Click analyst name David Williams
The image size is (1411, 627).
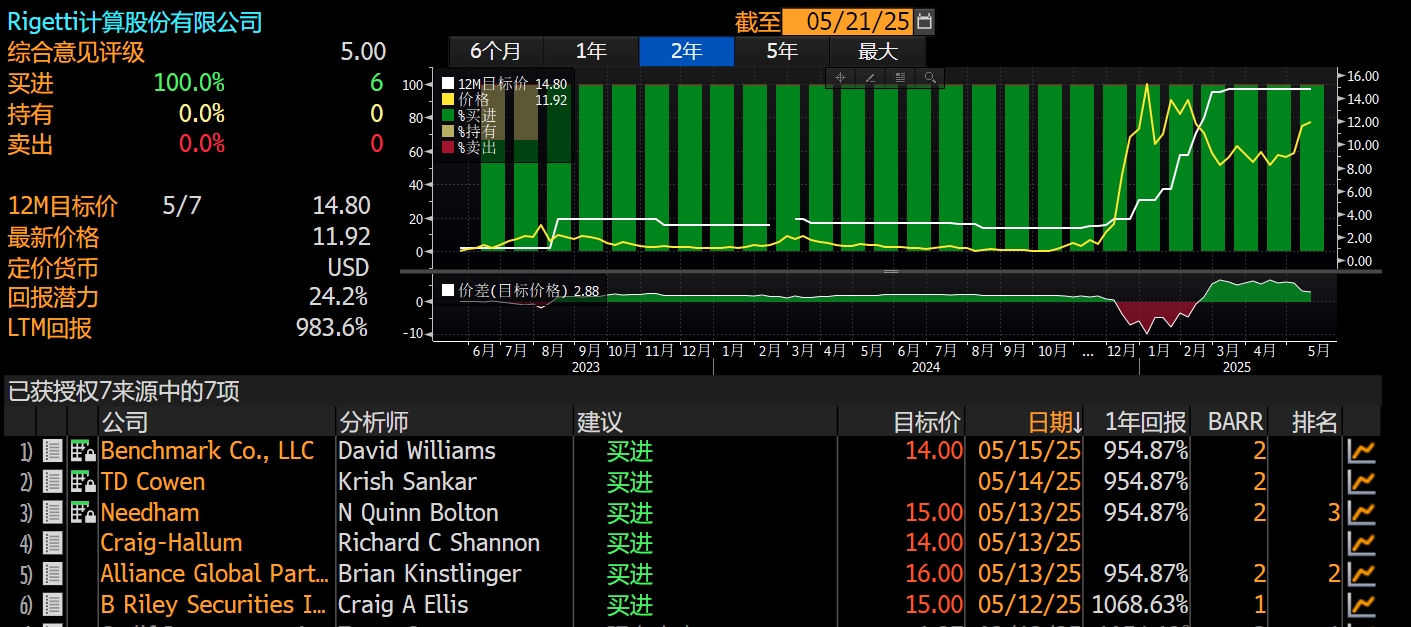click(417, 451)
